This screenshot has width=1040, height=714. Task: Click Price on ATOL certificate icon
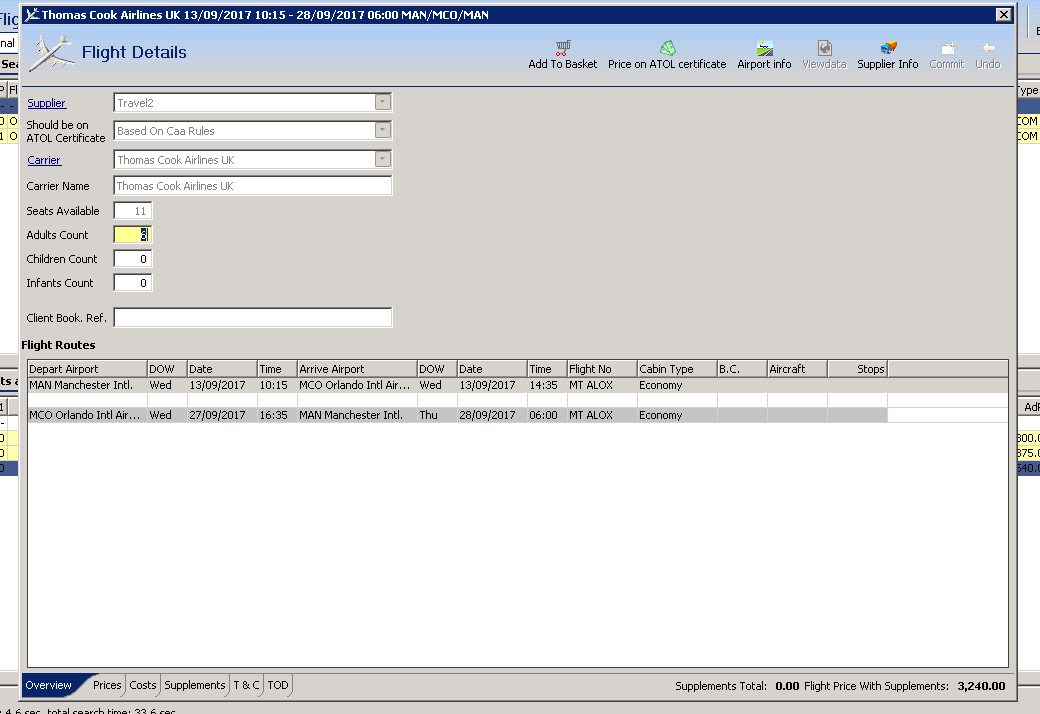click(667, 48)
